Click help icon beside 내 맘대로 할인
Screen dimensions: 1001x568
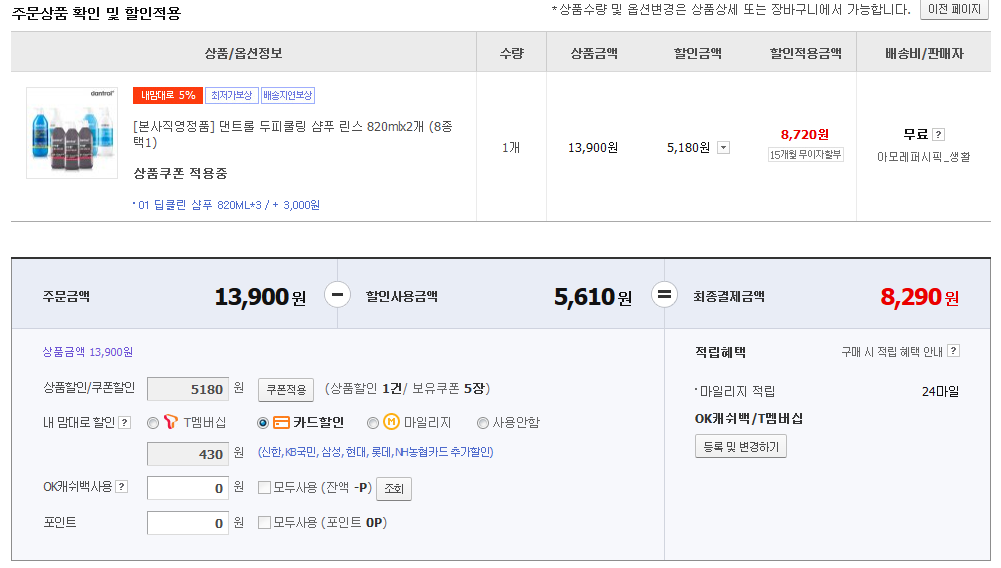point(124,423)
